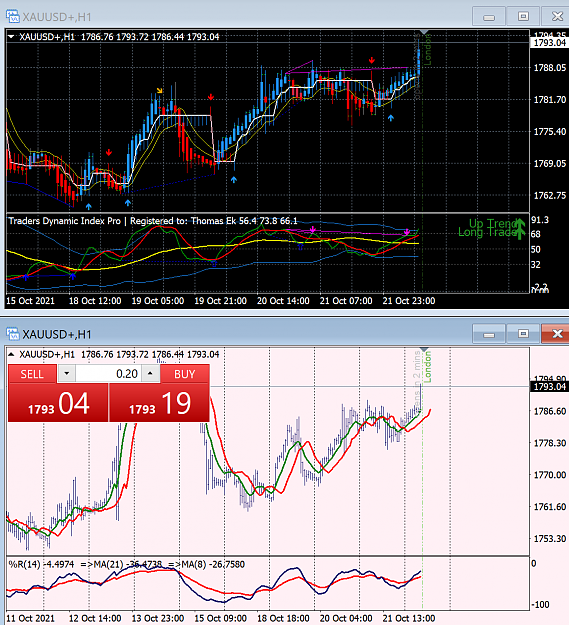
Task: Click the -100 level on %R indicator scale
Action: [x=541, y=605]
